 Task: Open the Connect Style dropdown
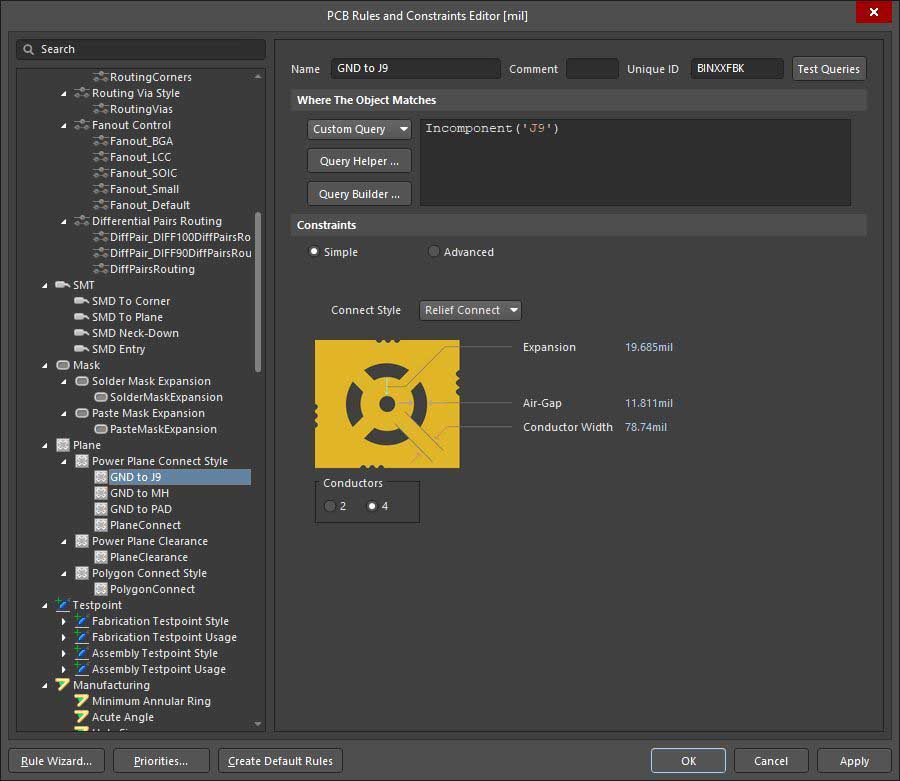point(470,310)
